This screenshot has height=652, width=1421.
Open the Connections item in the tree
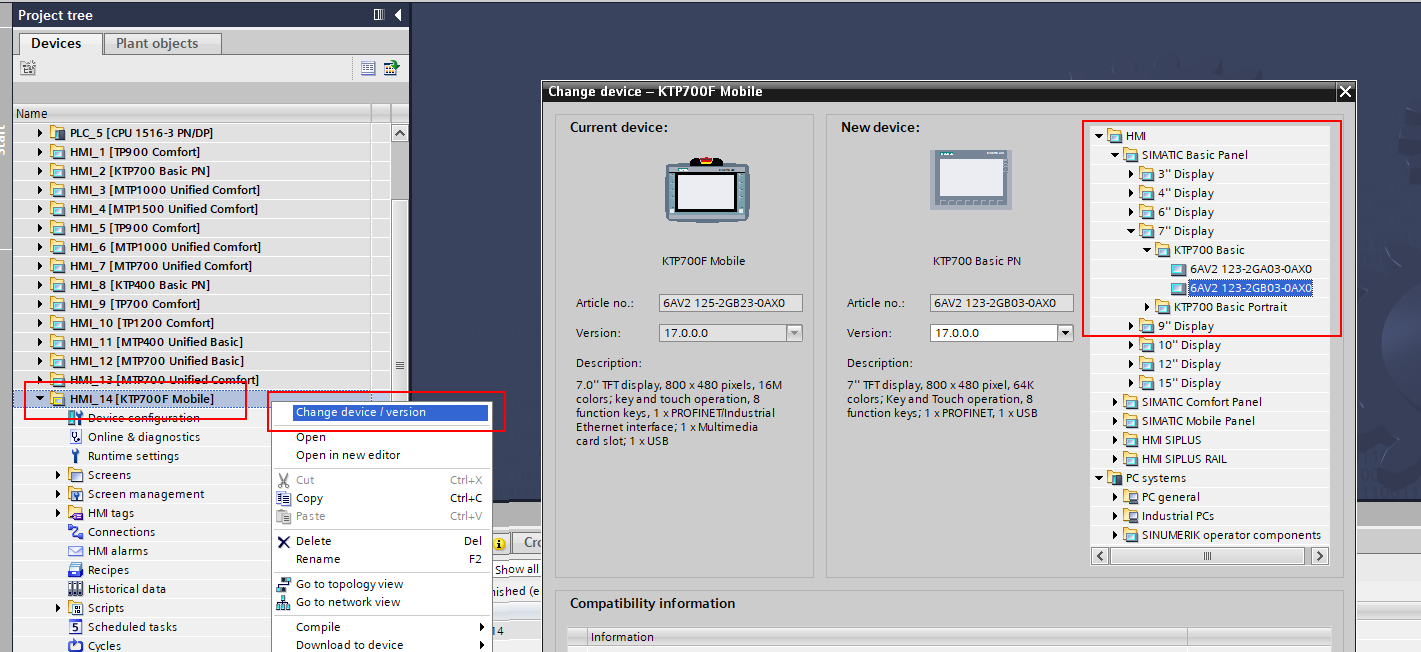coord(121,532)
